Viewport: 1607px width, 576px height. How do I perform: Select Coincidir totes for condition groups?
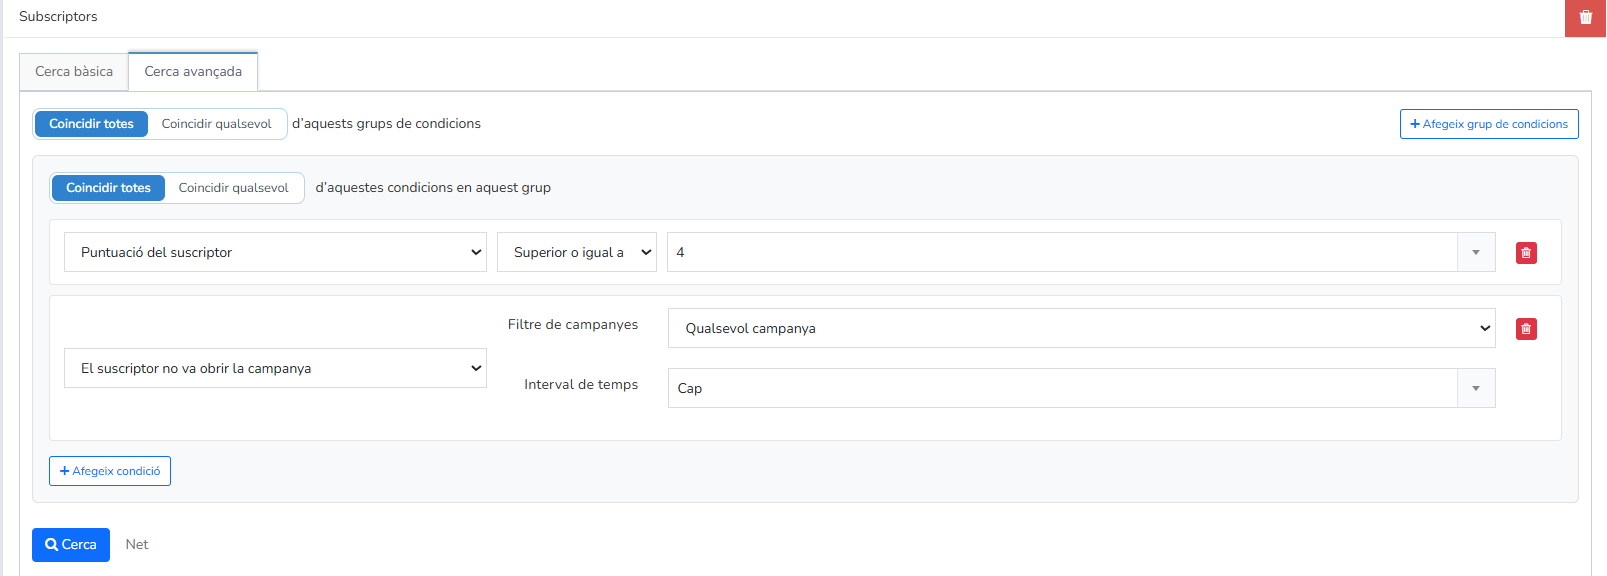91,124
